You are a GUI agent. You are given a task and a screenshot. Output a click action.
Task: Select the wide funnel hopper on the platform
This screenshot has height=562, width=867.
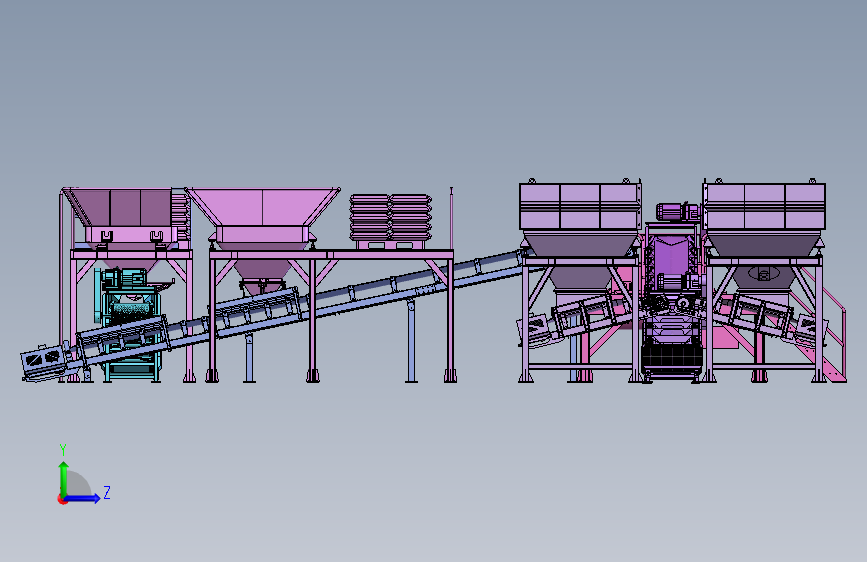pos(262,218)
